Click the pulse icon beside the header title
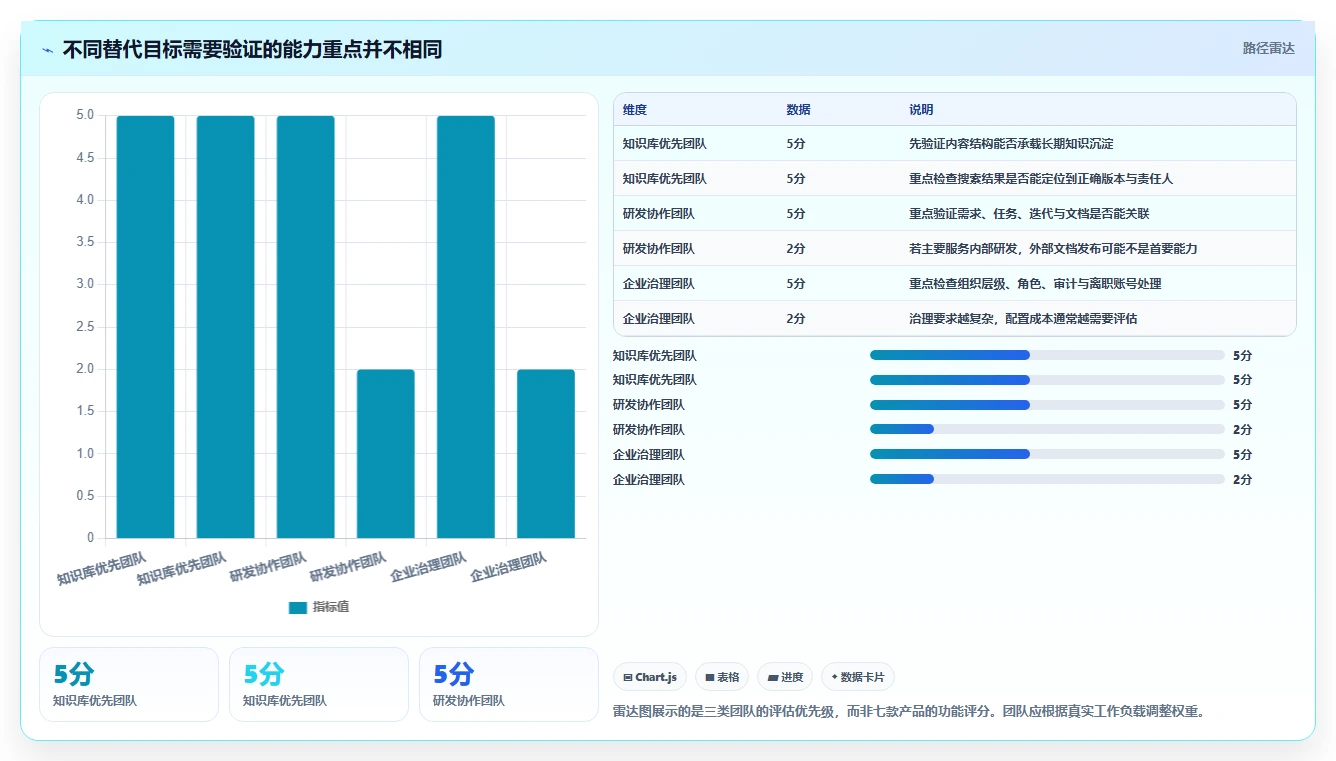The width and height of the screenshot is (1336, 761). pyautogui.click(x=48, y=50)
